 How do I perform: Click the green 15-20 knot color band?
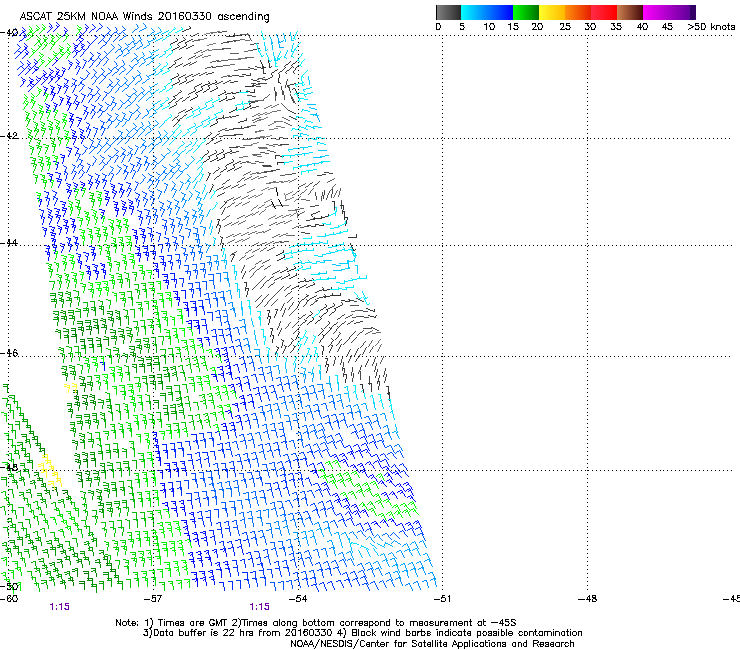click(526, 12)
